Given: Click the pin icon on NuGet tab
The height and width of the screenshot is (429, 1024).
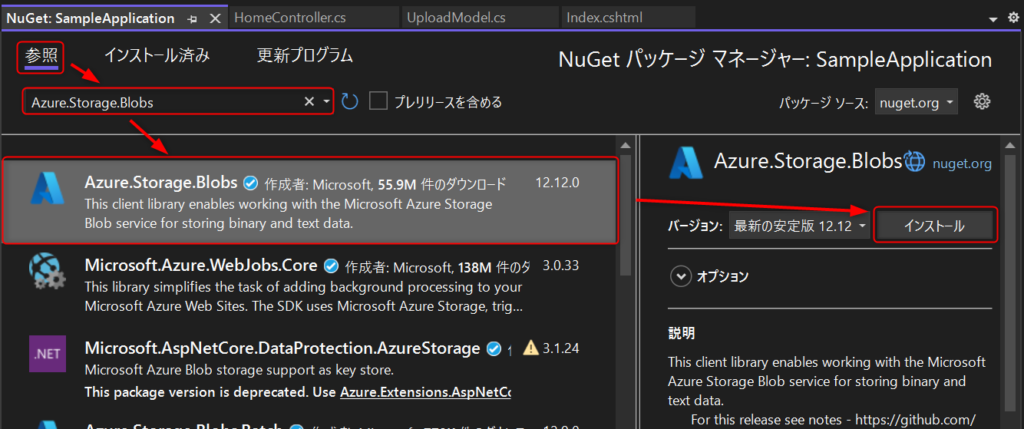Looking at the screenshot, I should pos(192,19).
